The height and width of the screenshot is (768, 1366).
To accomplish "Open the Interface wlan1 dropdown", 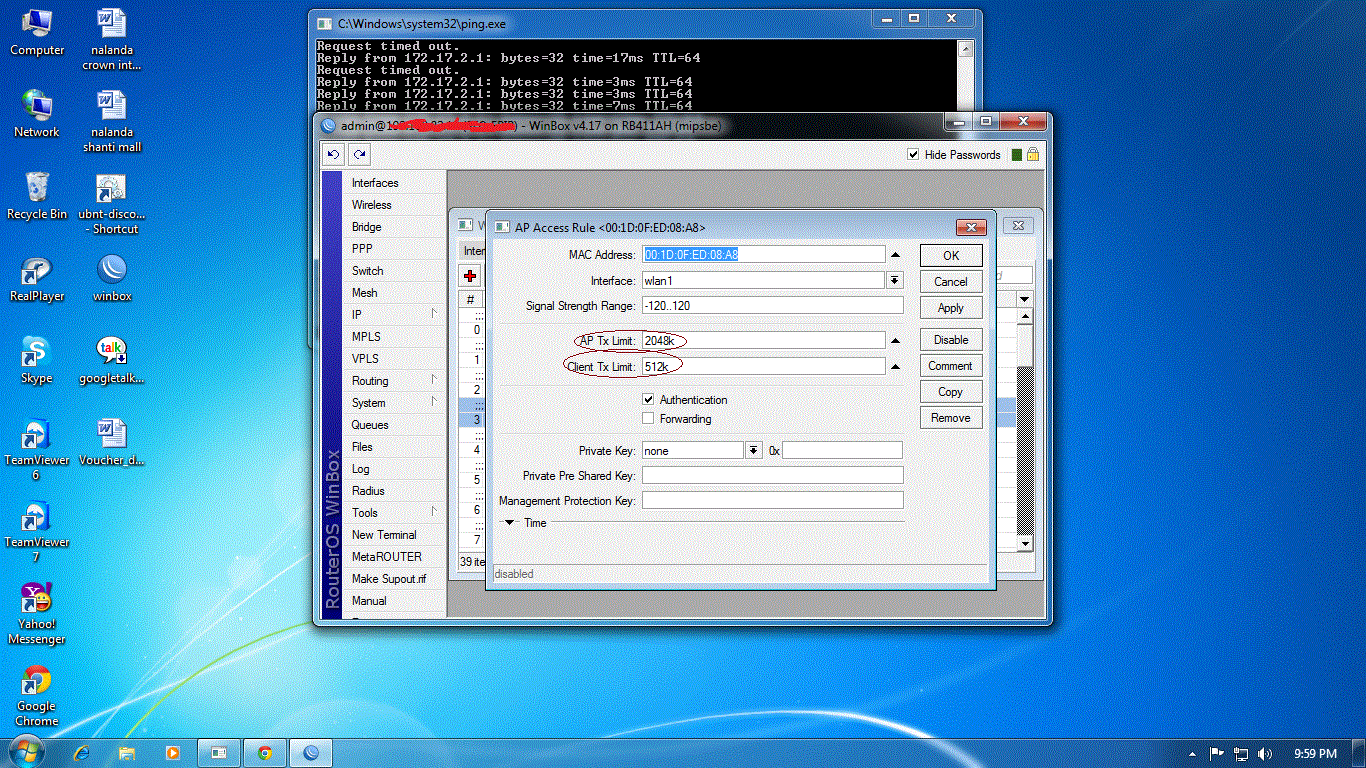I will pyautogui.click(x=895, y=281).
